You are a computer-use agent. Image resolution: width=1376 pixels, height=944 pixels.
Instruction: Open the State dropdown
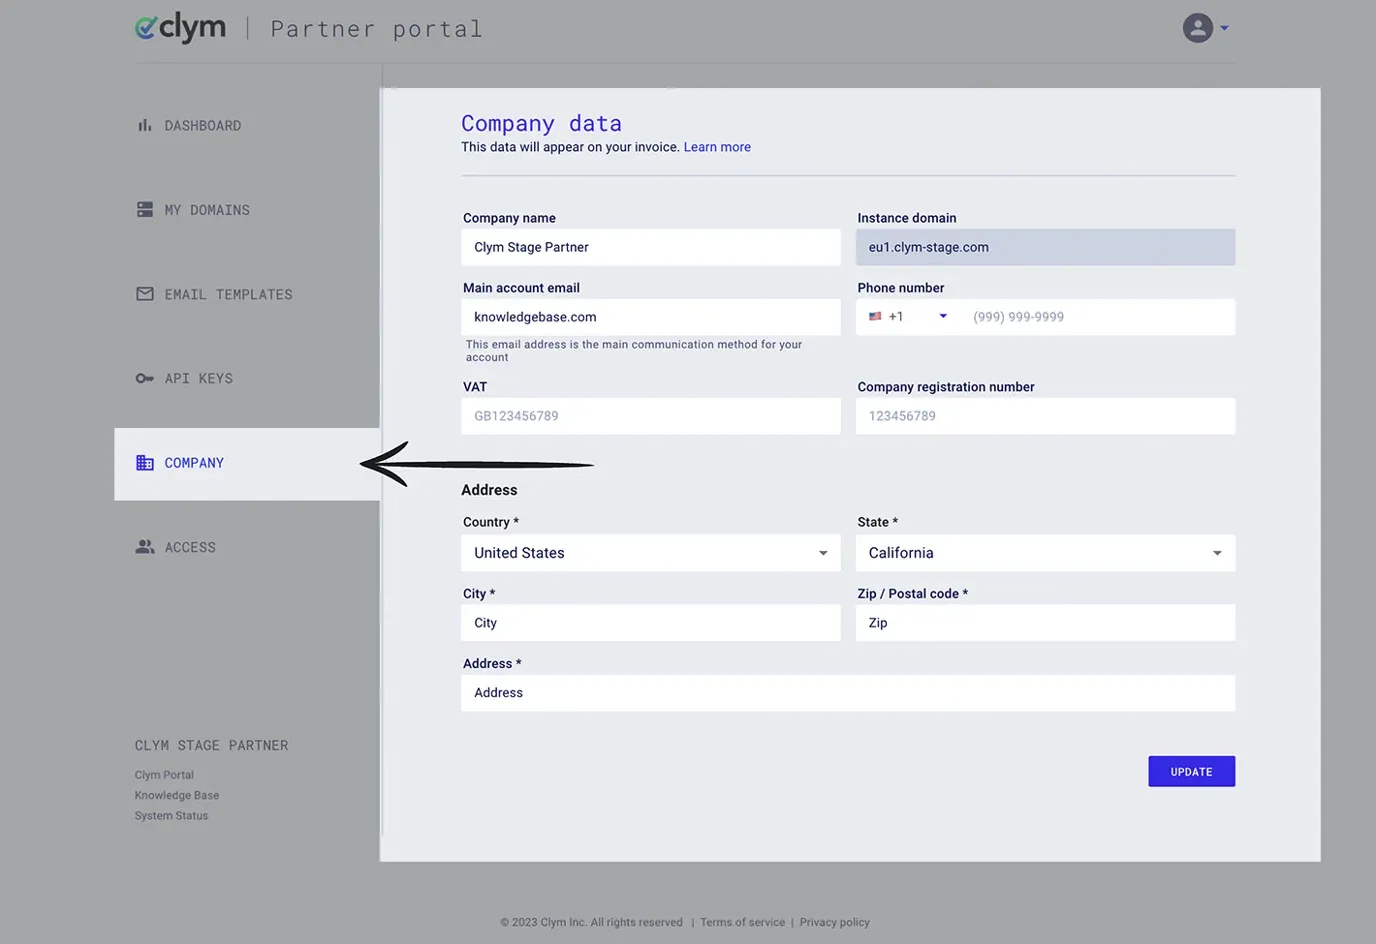tap(1045, 553)
